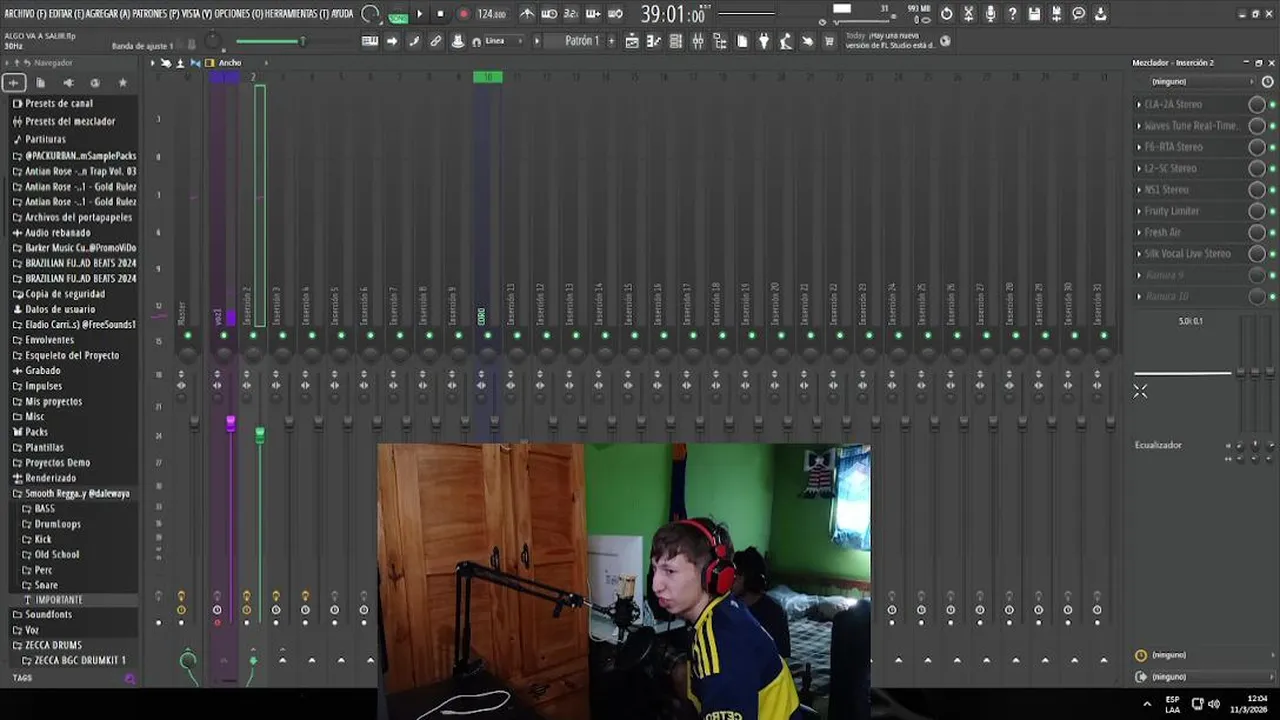Open the Línea snap dropdown
The width and height of the screenshot is (1280, 720).
pos(506,41)
